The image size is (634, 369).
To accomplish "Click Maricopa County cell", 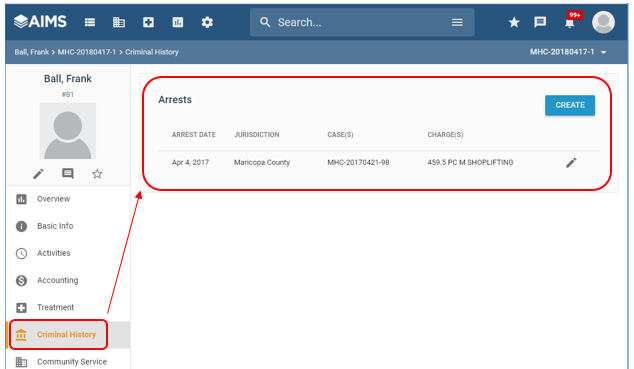I will pyautogui.click(x=262, y=162).
